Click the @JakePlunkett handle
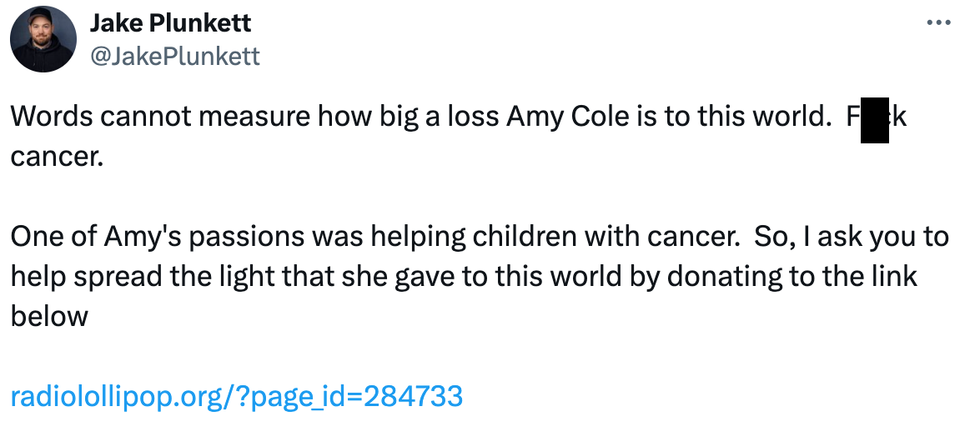 (x=175, y=56)
